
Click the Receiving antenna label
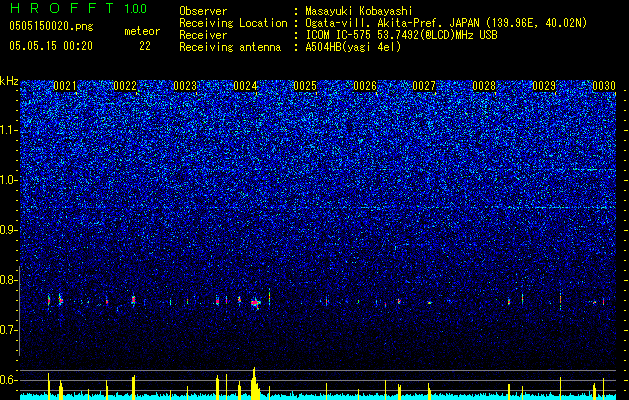pyautogui.click(x=230, y=47)
